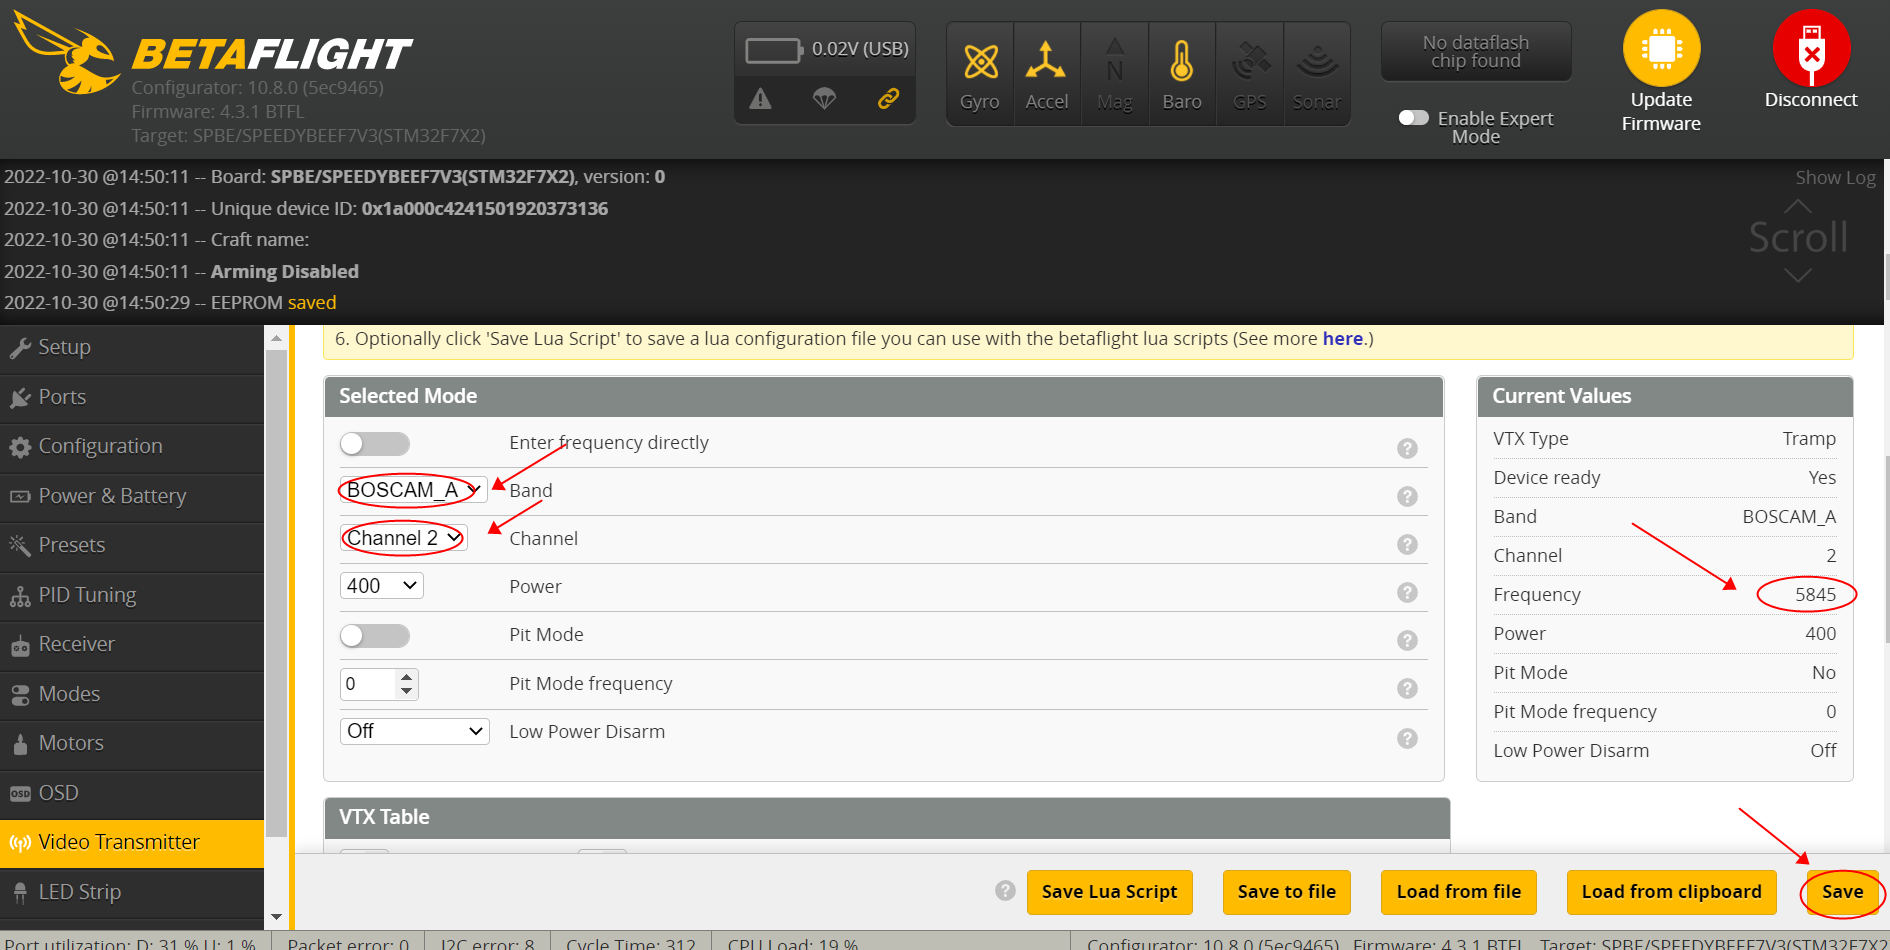Image resolution: width=1890 pixels, height=950 pixels.
Task: Click the yellow link status icon
Action: point(888,98)
